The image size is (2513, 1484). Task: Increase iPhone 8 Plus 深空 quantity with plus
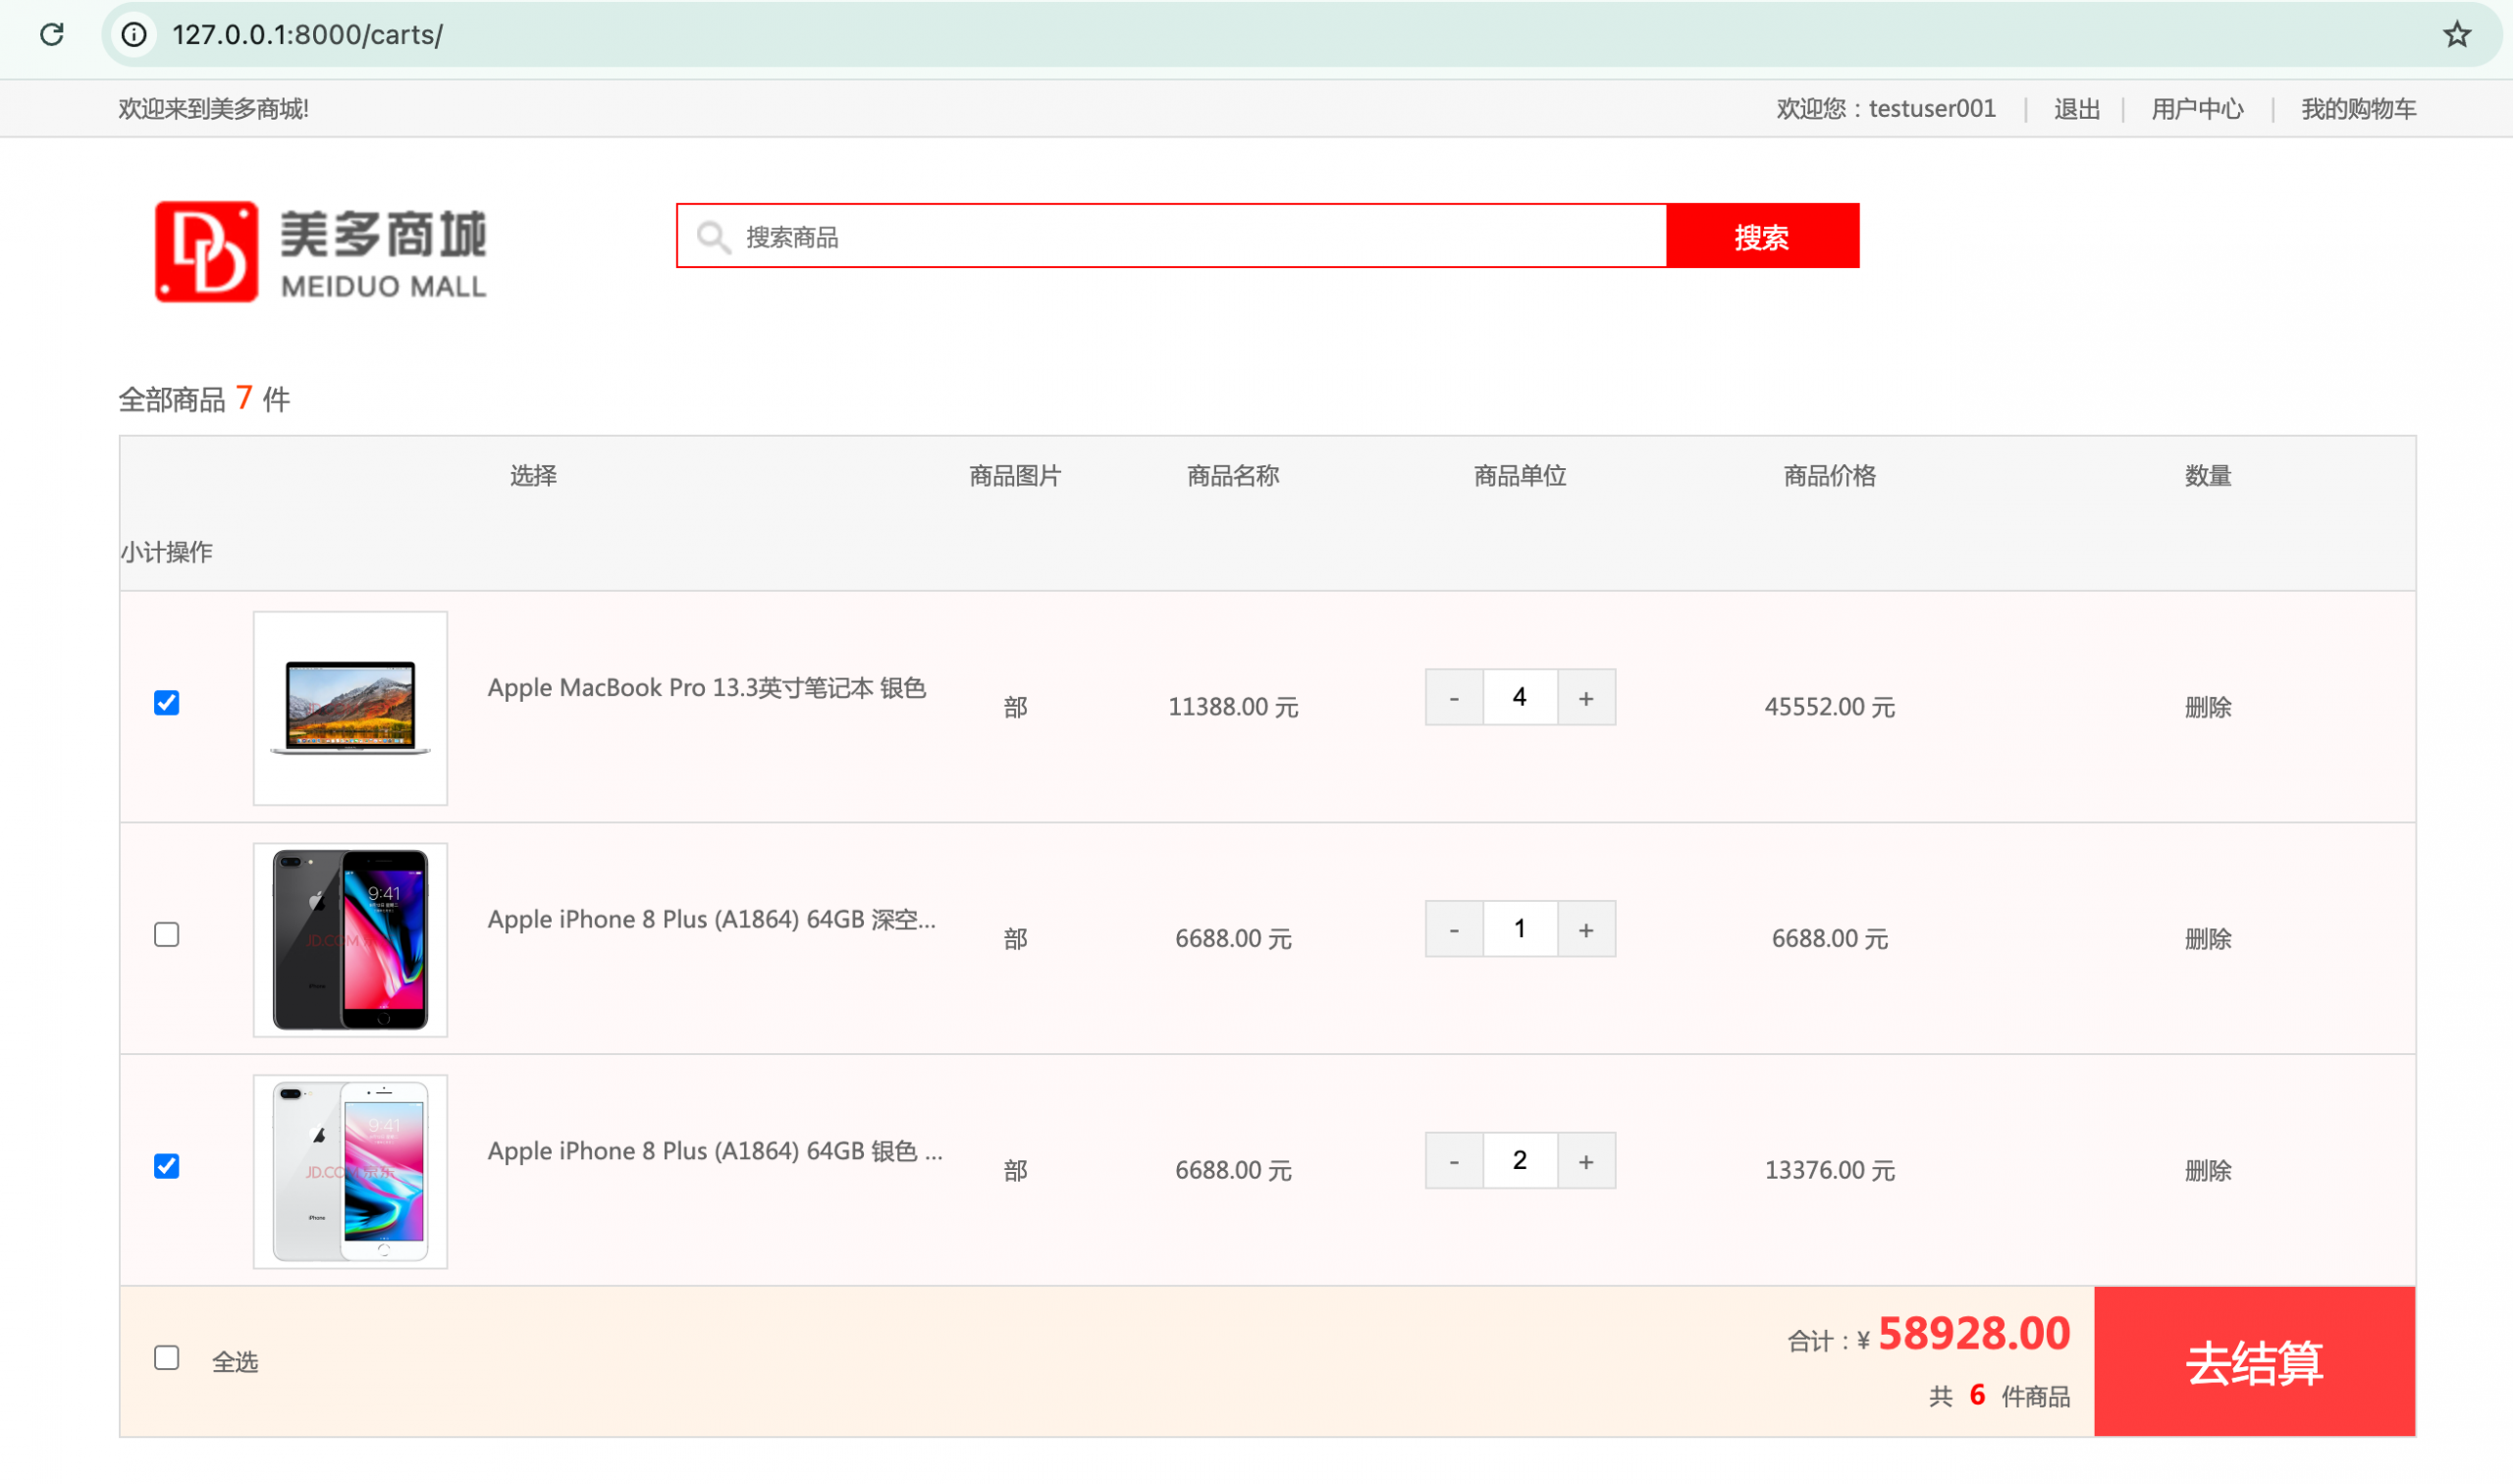[x=1586, y=929]
